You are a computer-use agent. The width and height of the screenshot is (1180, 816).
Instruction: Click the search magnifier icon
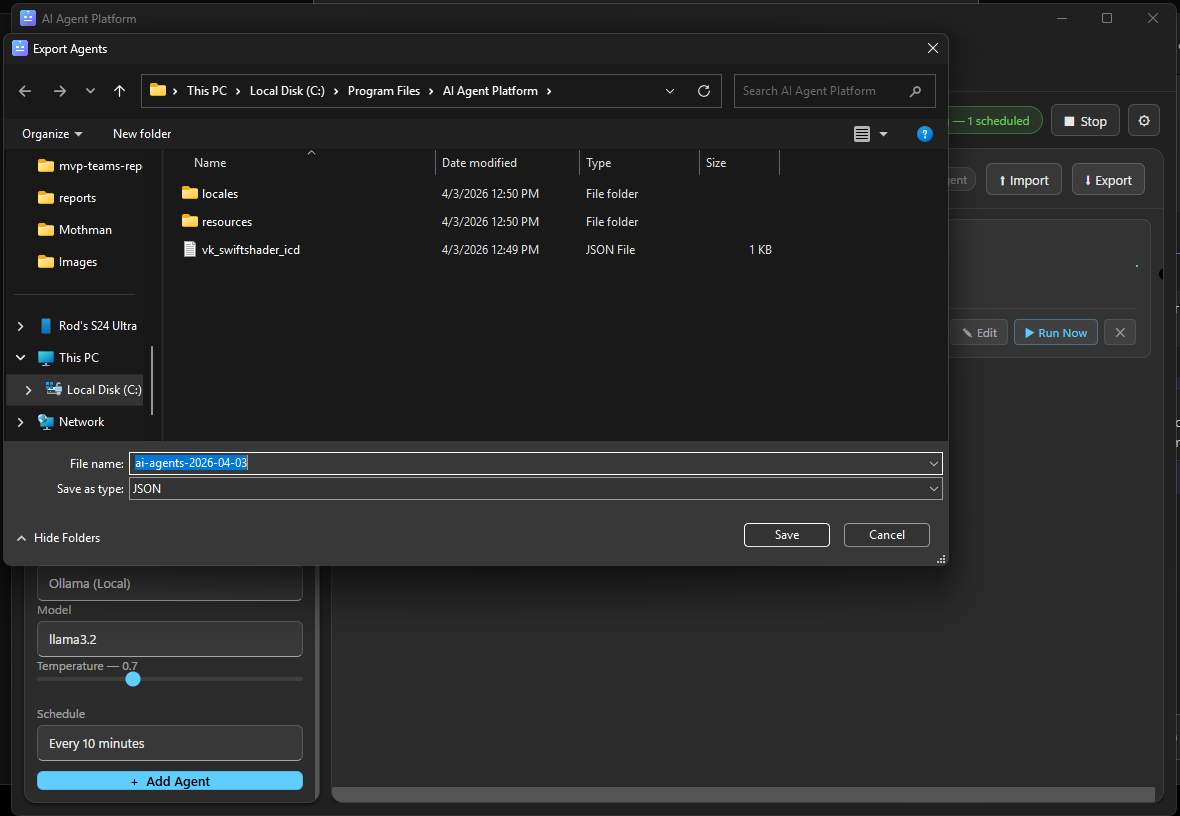[x=915, y=90]
